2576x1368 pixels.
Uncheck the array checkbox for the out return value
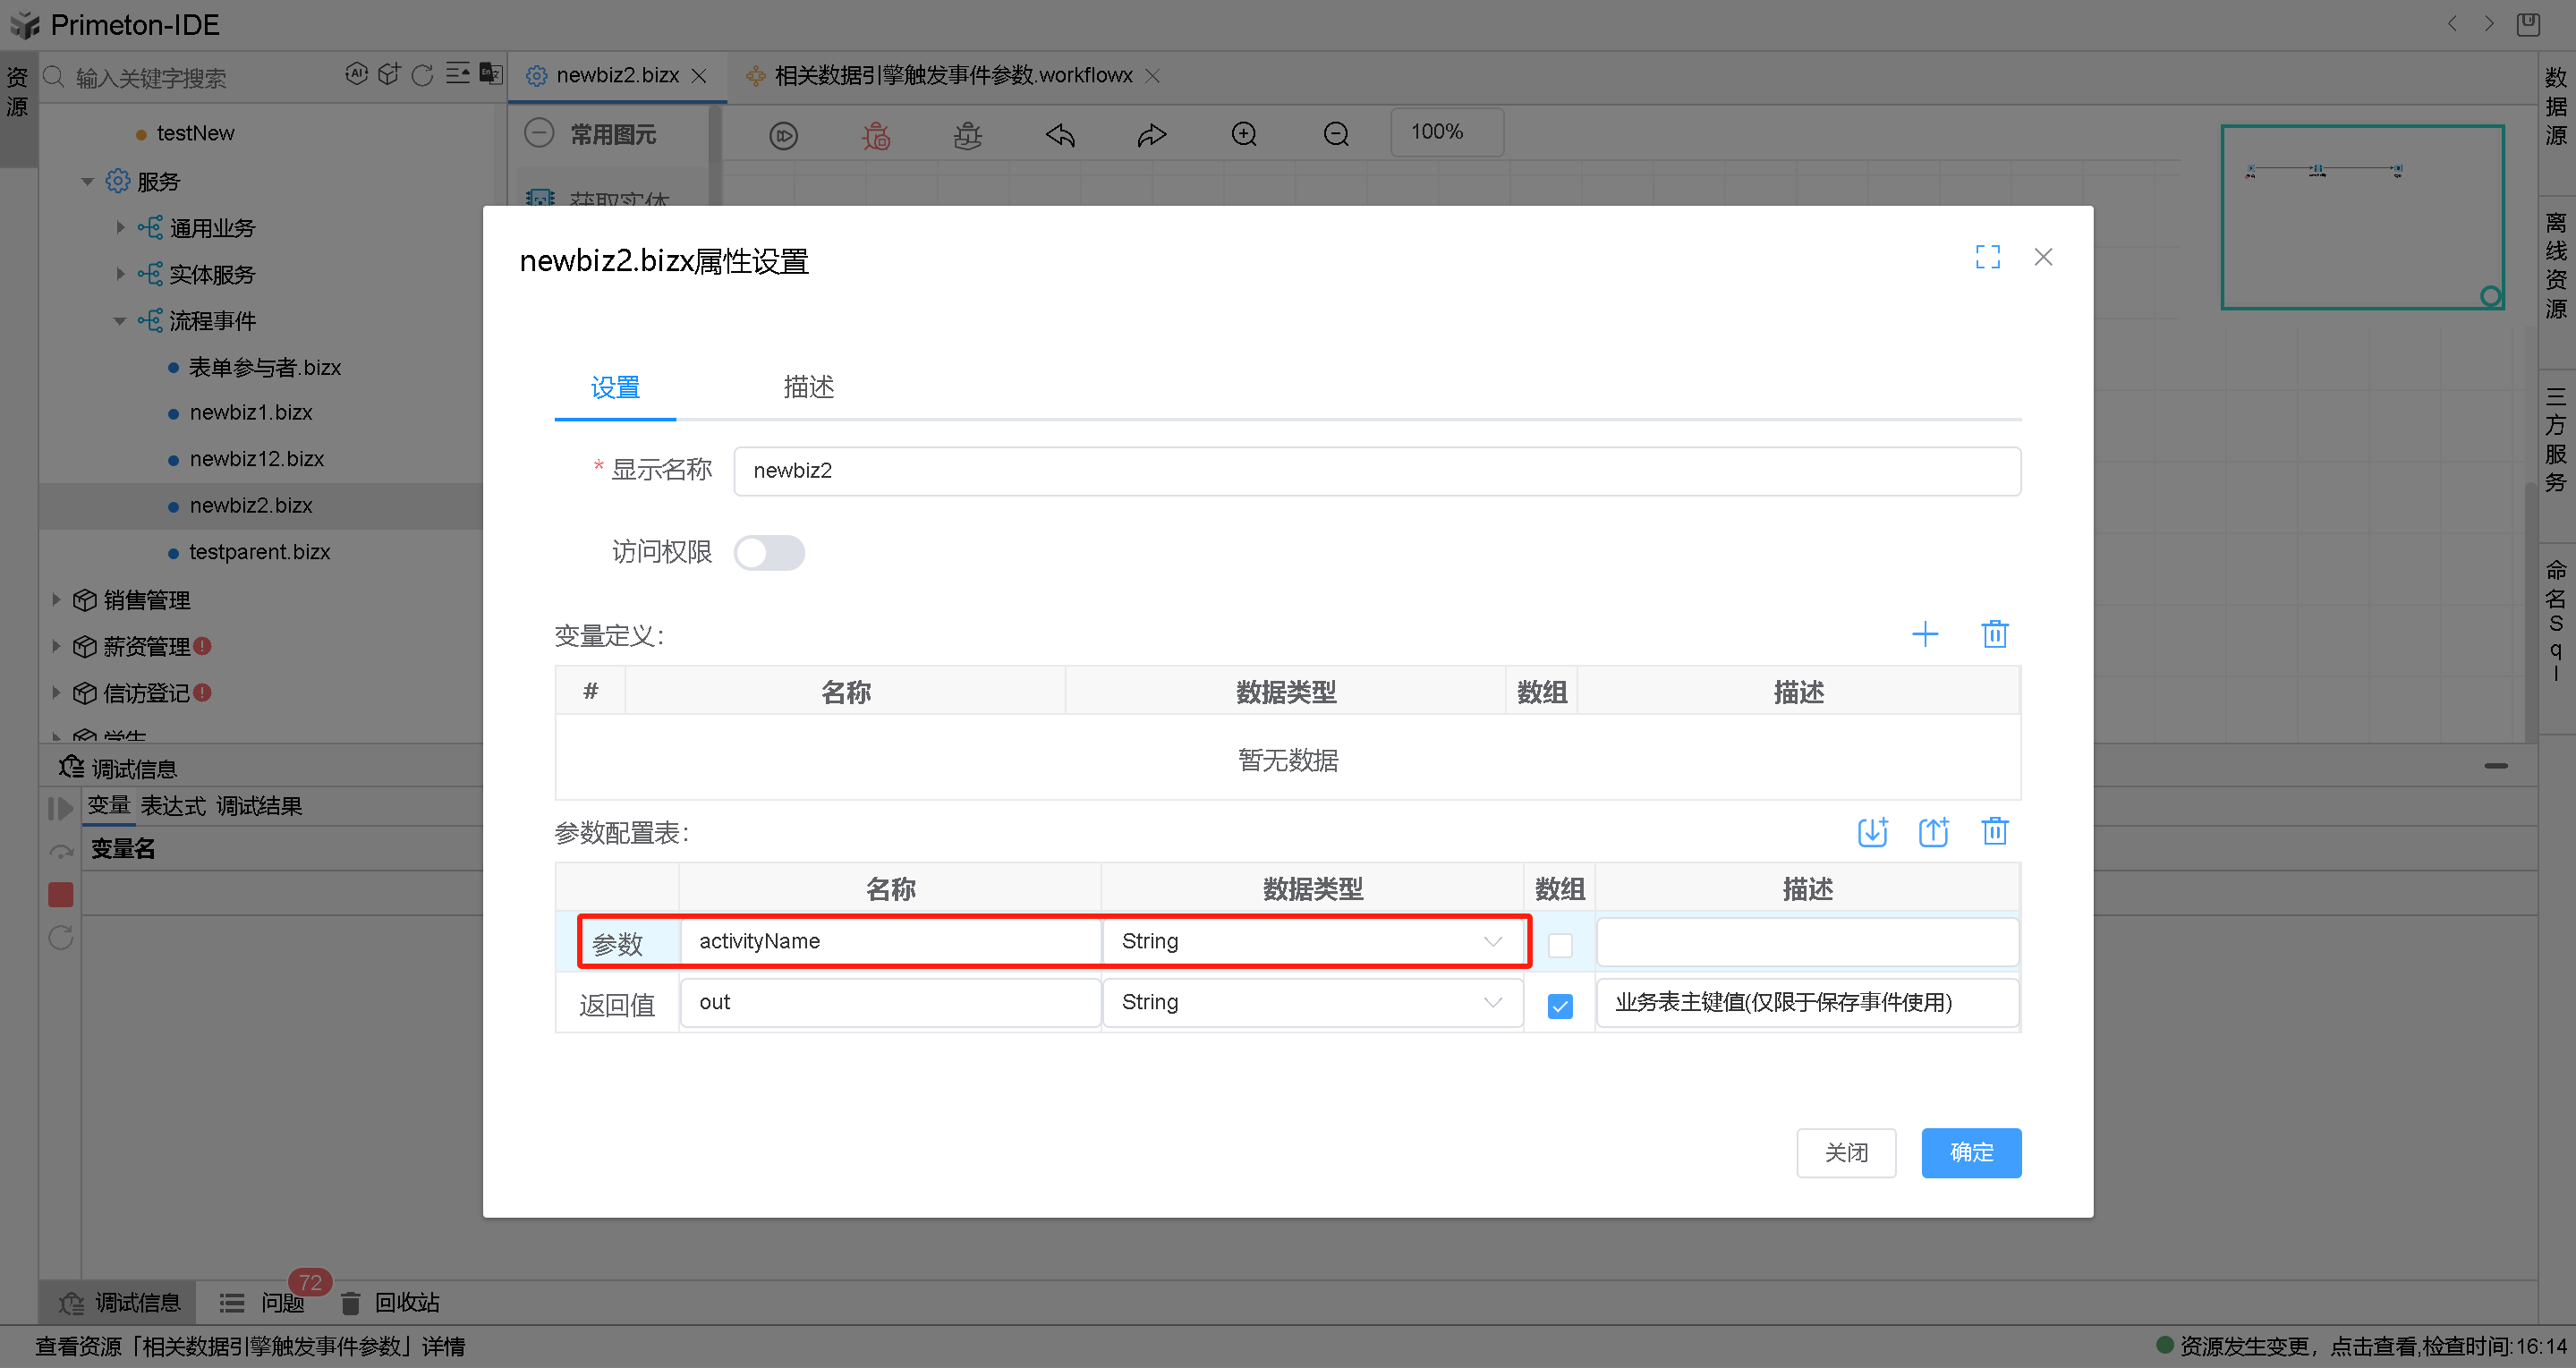(x=1559, y=1006)
